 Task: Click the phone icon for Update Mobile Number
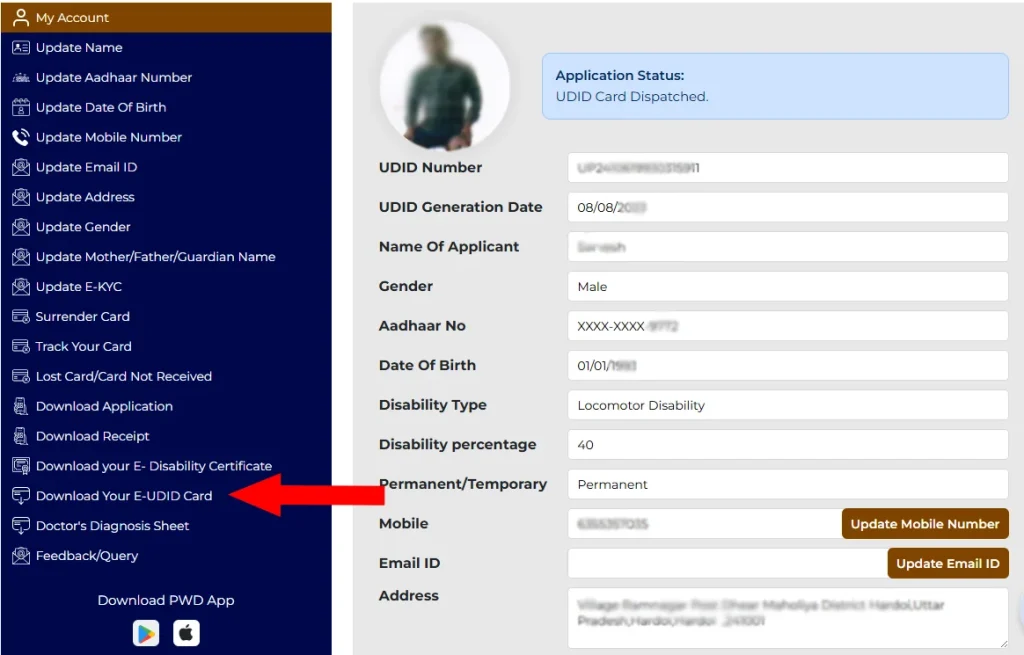tap(21, 137)
